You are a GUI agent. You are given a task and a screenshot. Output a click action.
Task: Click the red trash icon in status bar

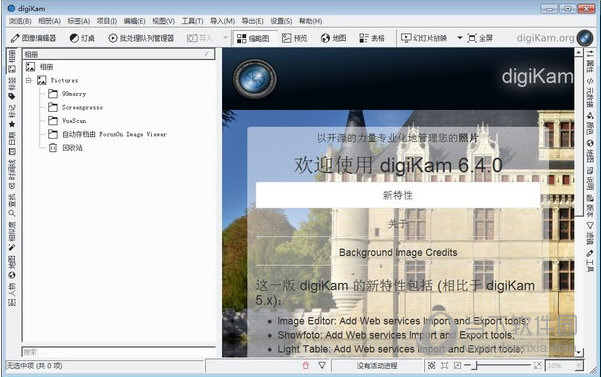point(305,366)
